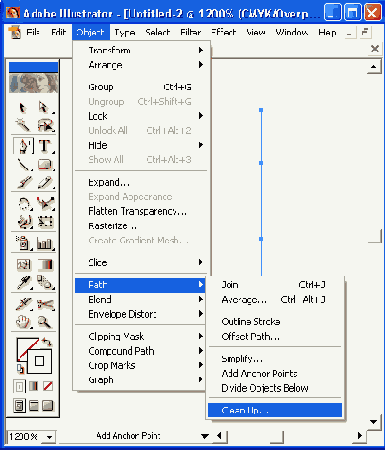Choose the Magic Wand tool
Viewport: 385px width, 450px height.
click(x=23, y=125)
